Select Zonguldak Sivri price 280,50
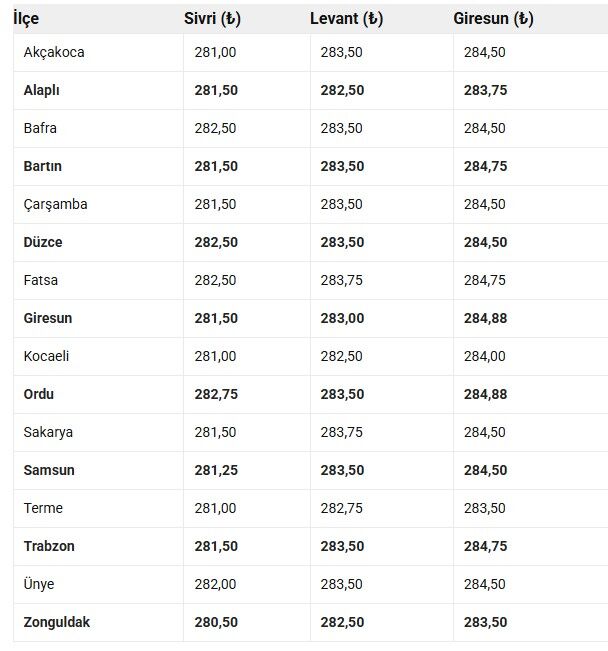608x651 pixels. click(216, 622)
